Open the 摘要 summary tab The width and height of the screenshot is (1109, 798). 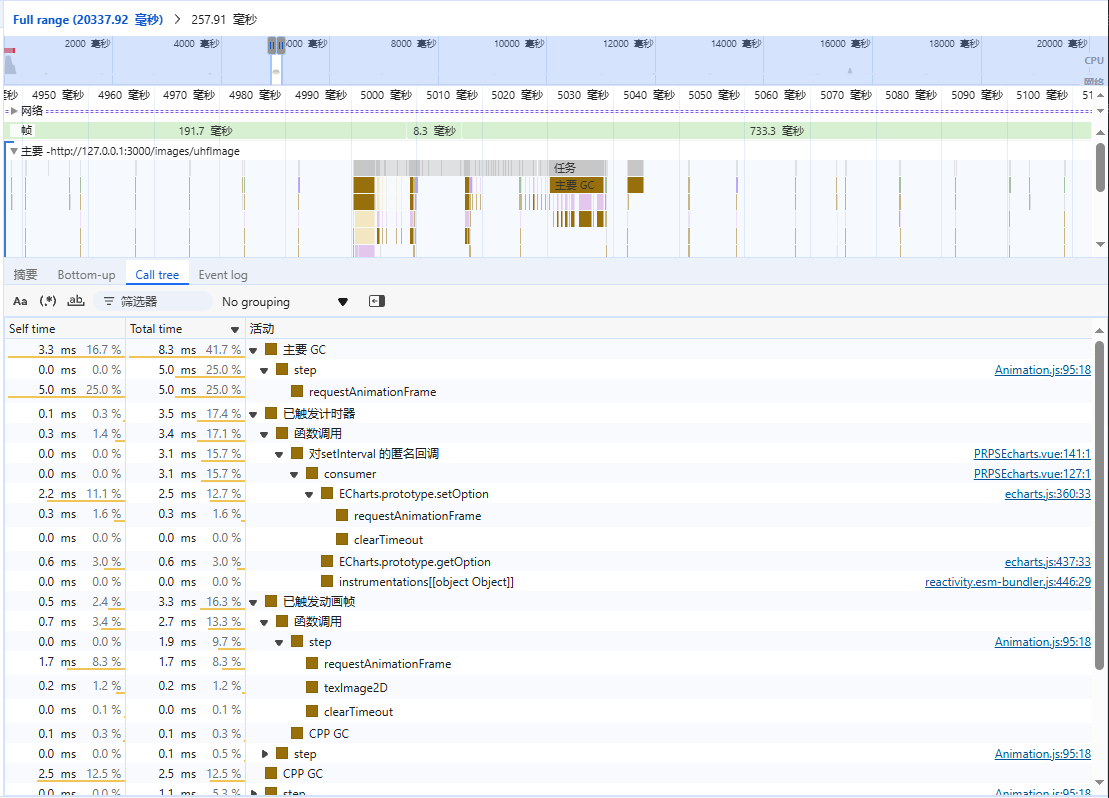pyautogui.click(x=25, y=275)
